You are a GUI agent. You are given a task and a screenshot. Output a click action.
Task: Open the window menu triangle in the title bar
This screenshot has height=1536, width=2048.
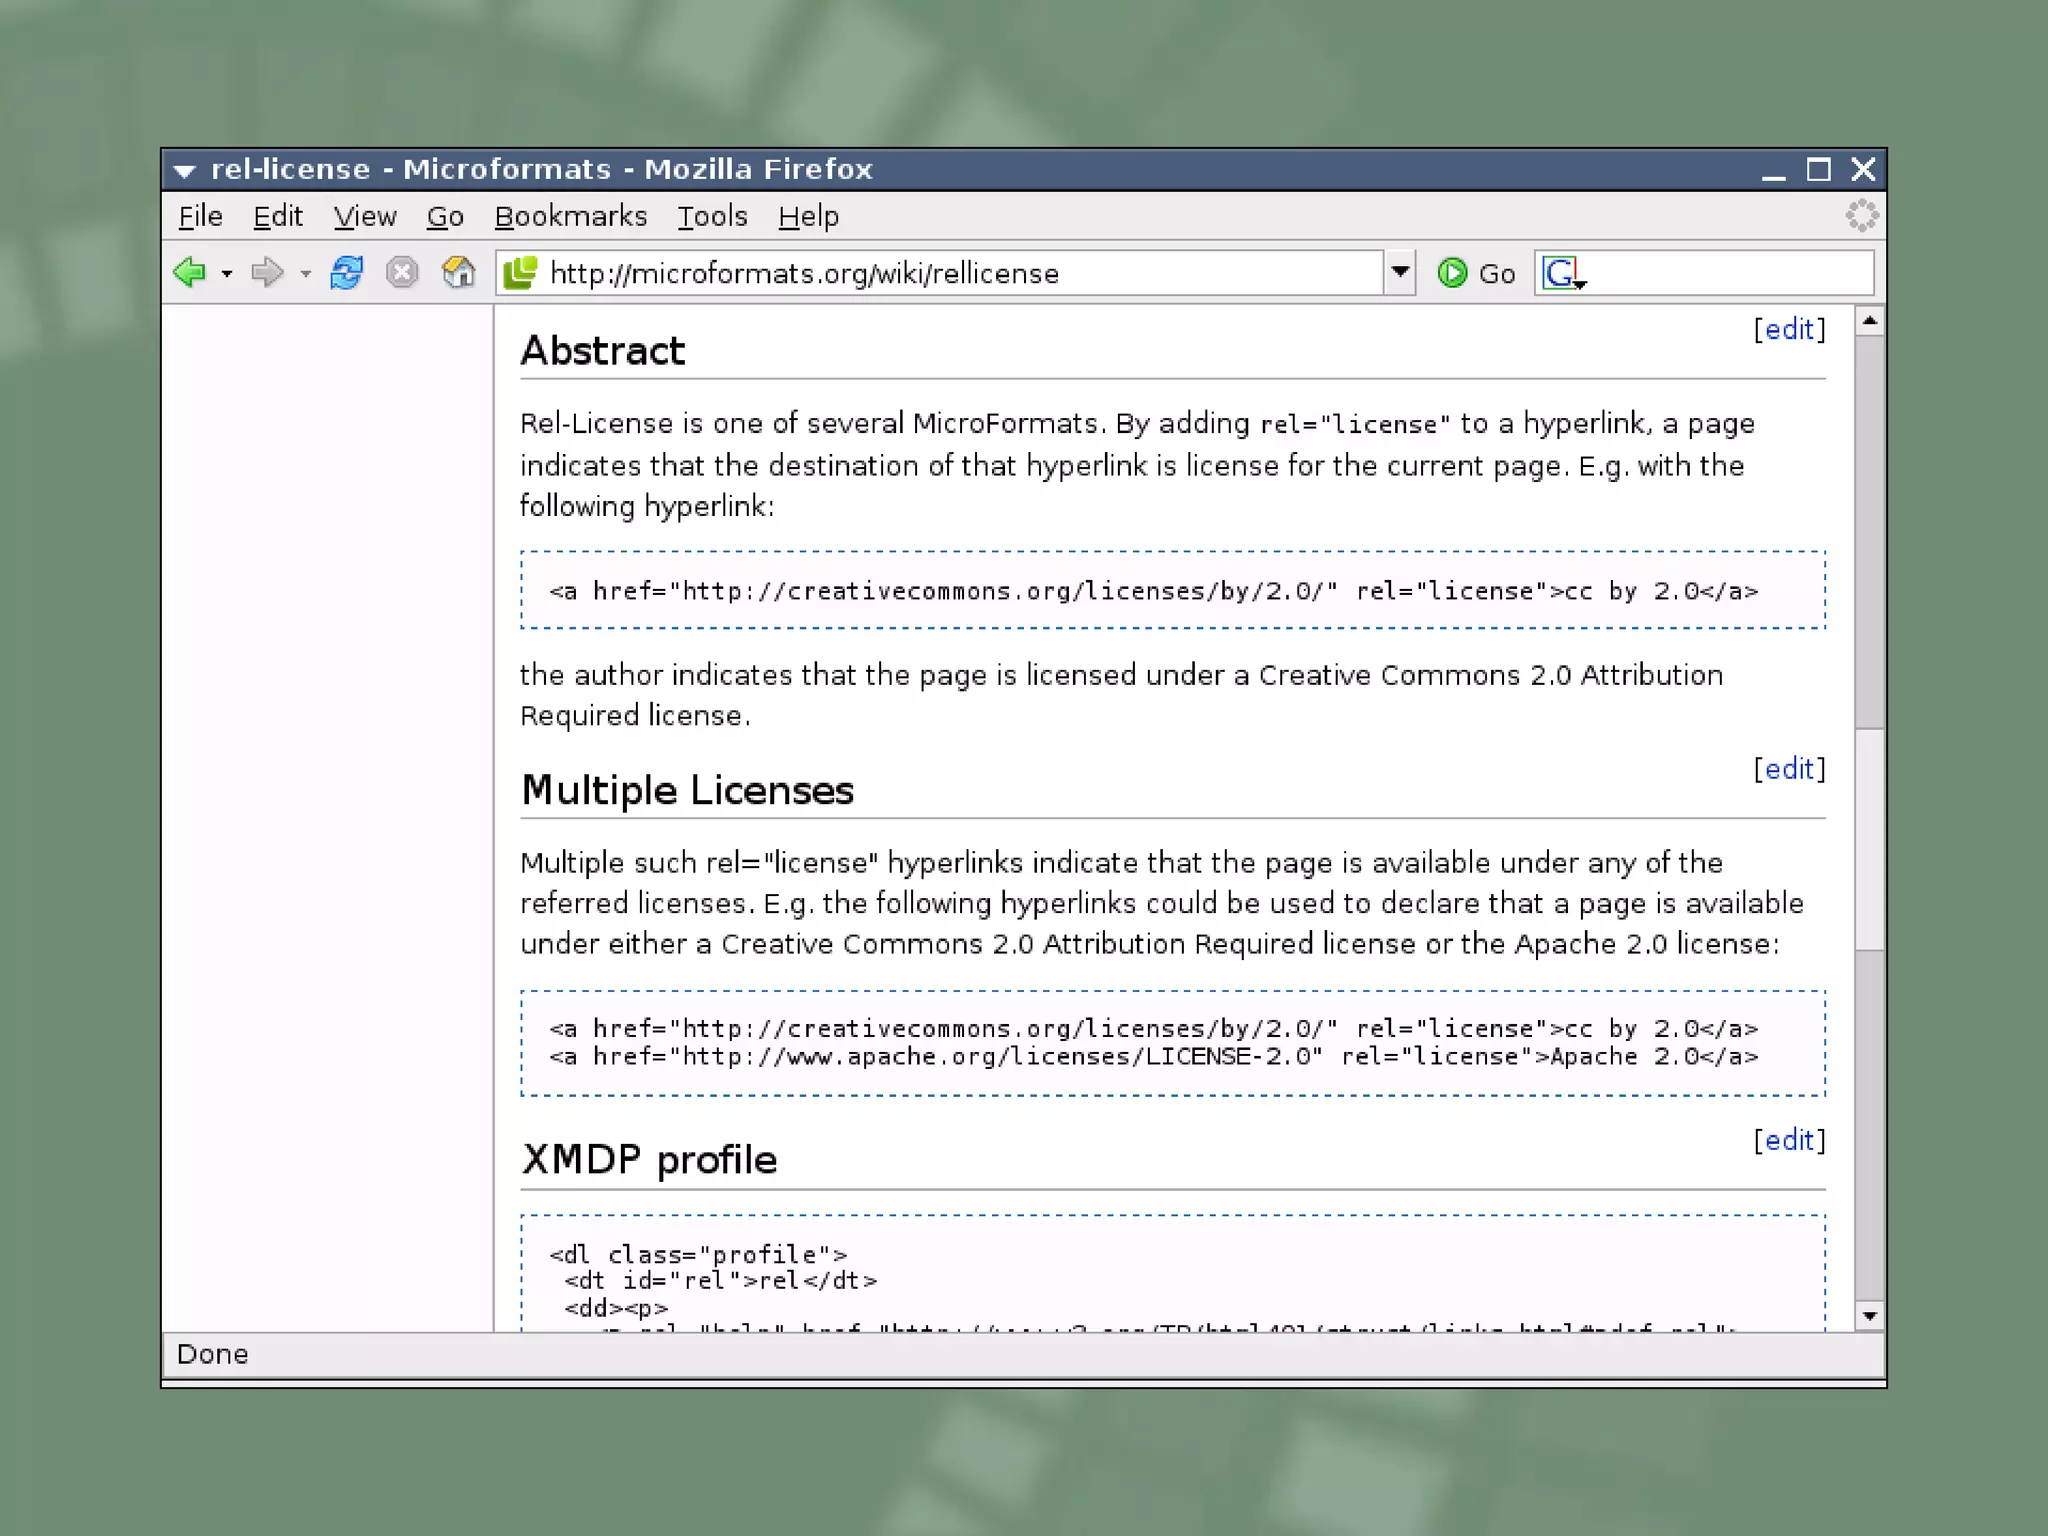coord(184,170)
